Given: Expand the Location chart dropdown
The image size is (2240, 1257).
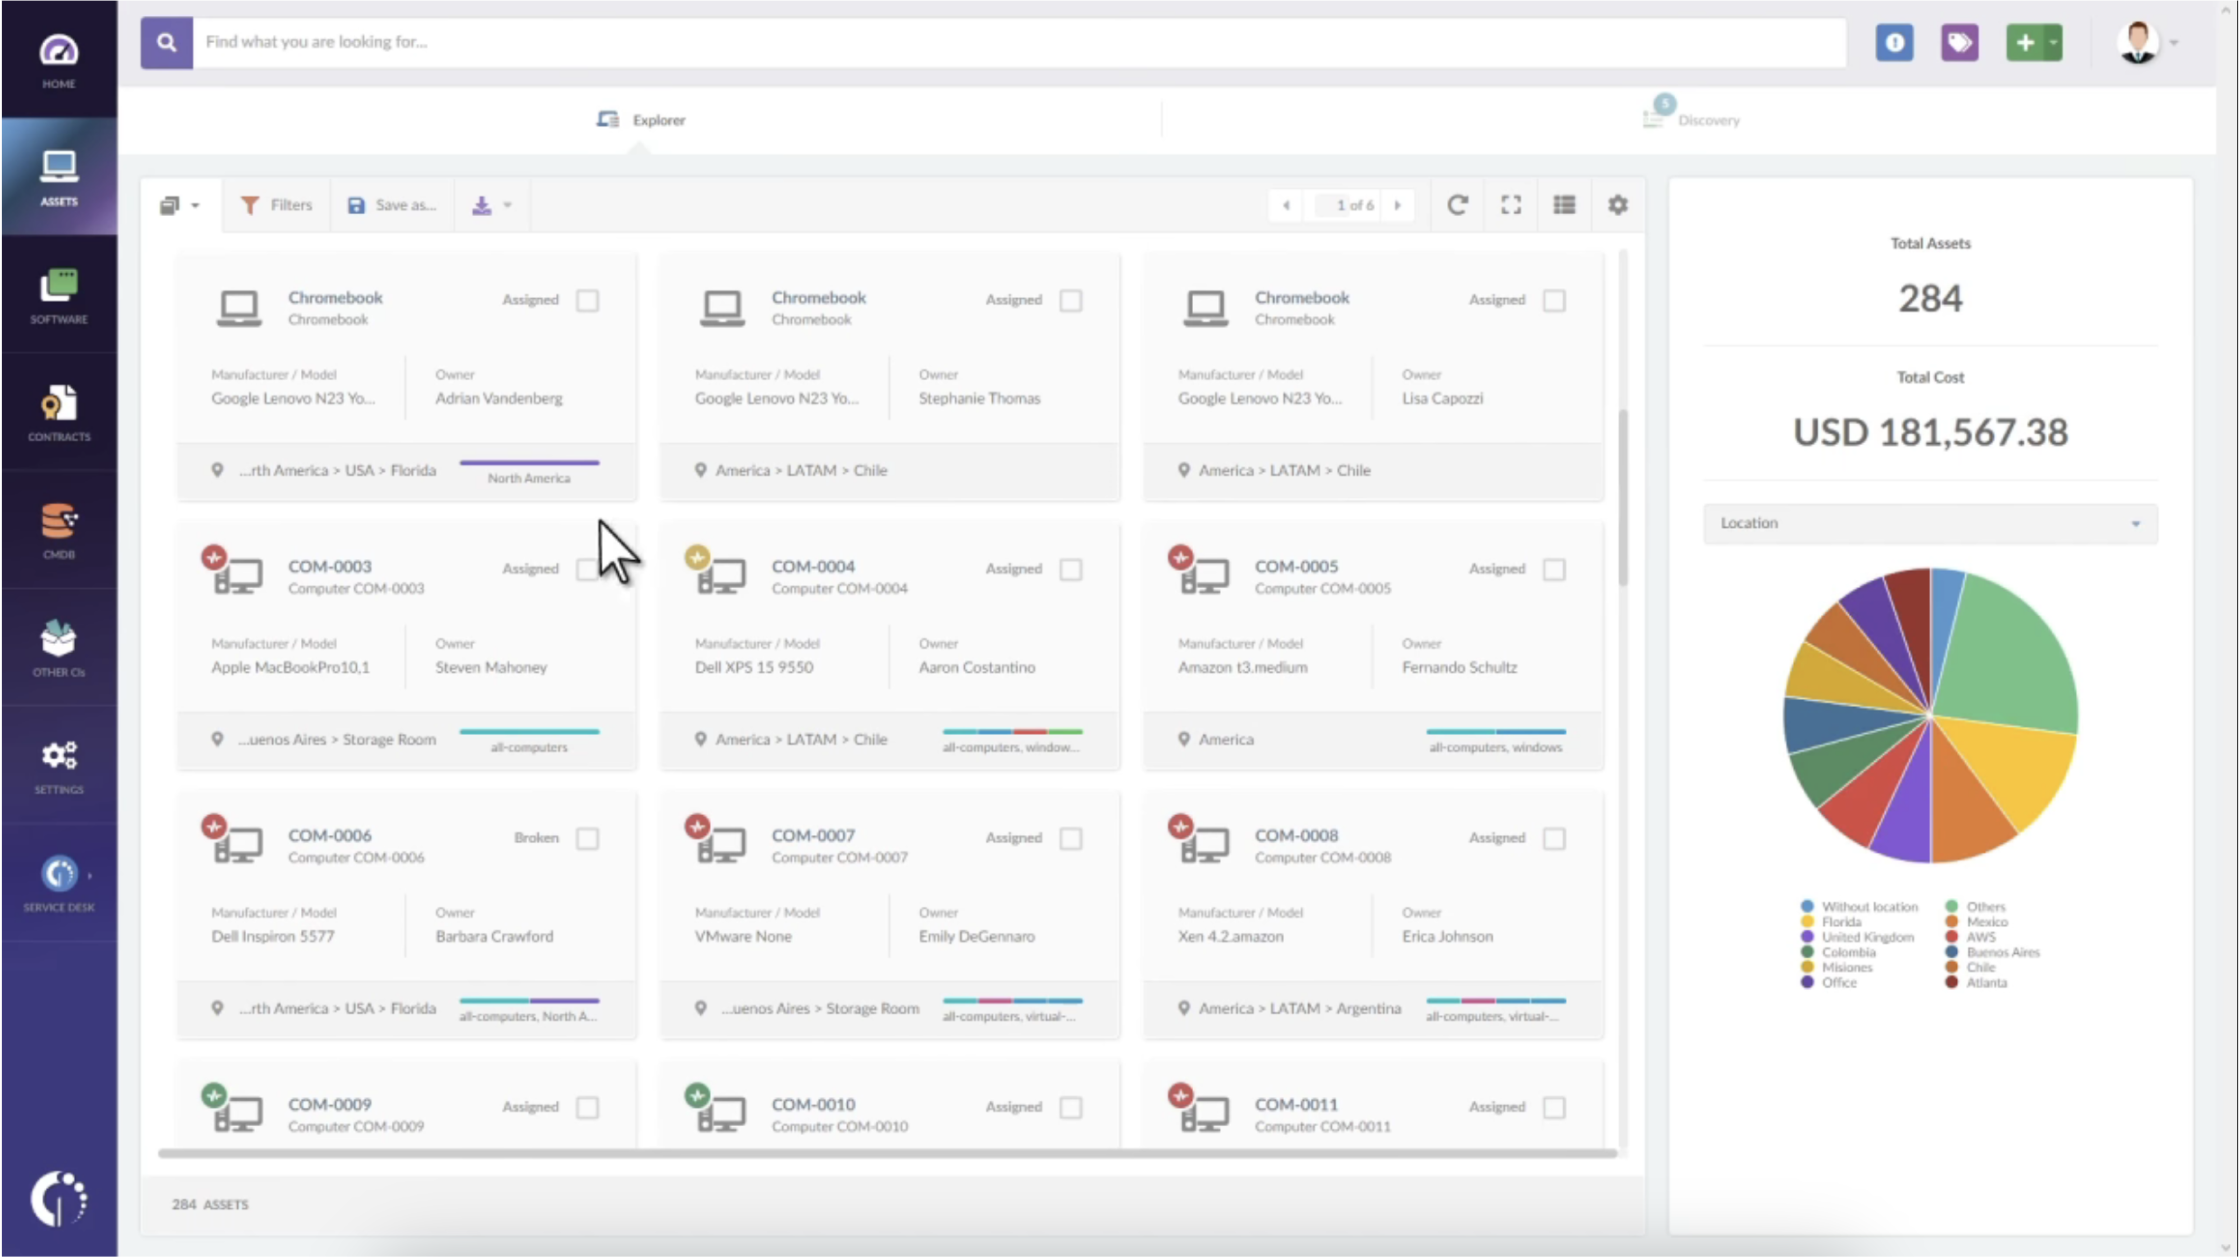Looking at the screenshot, I should (1929, 523).
